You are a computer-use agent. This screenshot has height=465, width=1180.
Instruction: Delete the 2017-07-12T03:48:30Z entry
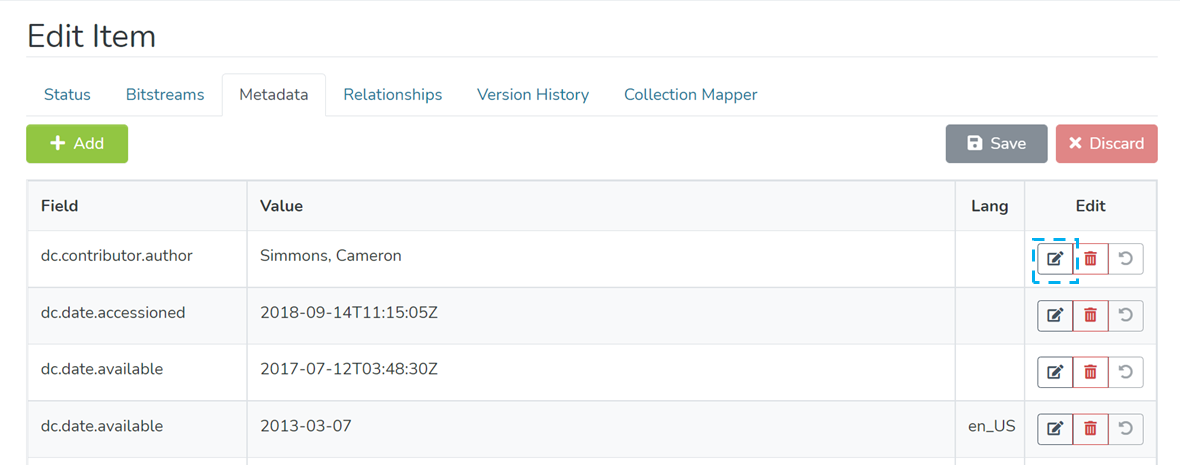(1090, 372)
